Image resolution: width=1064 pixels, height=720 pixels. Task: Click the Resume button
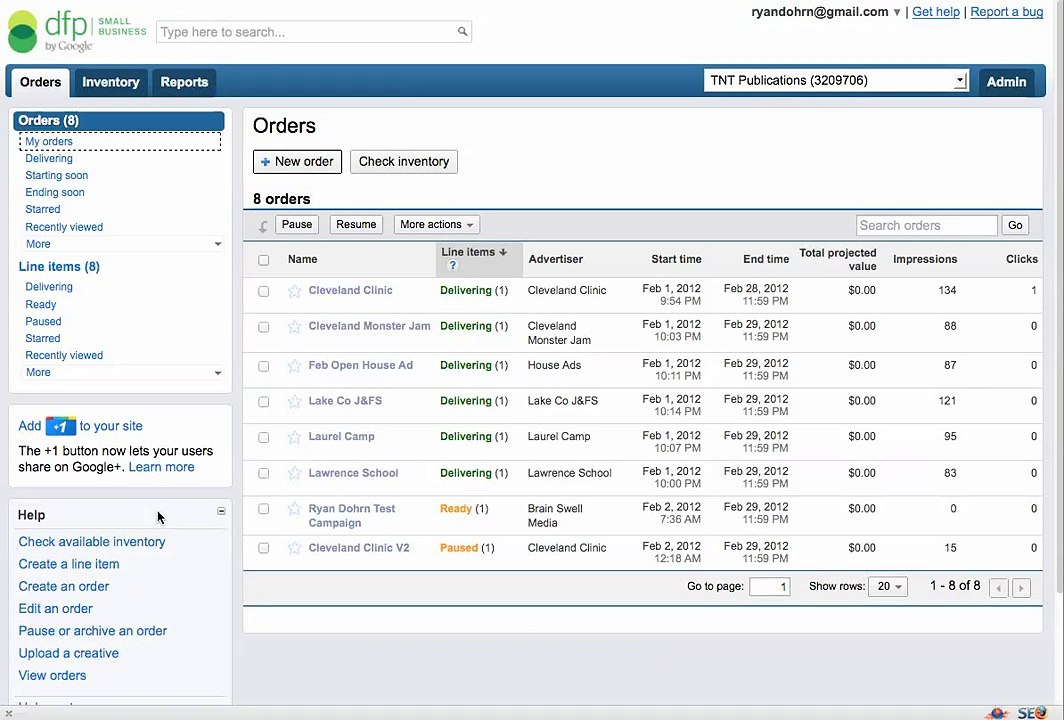(x=356, y=225)
